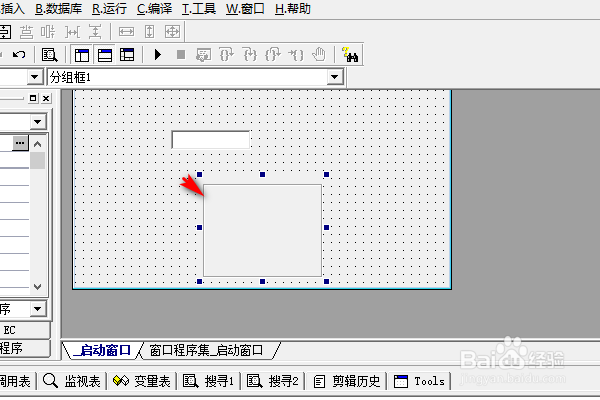Click the property scrollbar thumb

coord(38,160)
